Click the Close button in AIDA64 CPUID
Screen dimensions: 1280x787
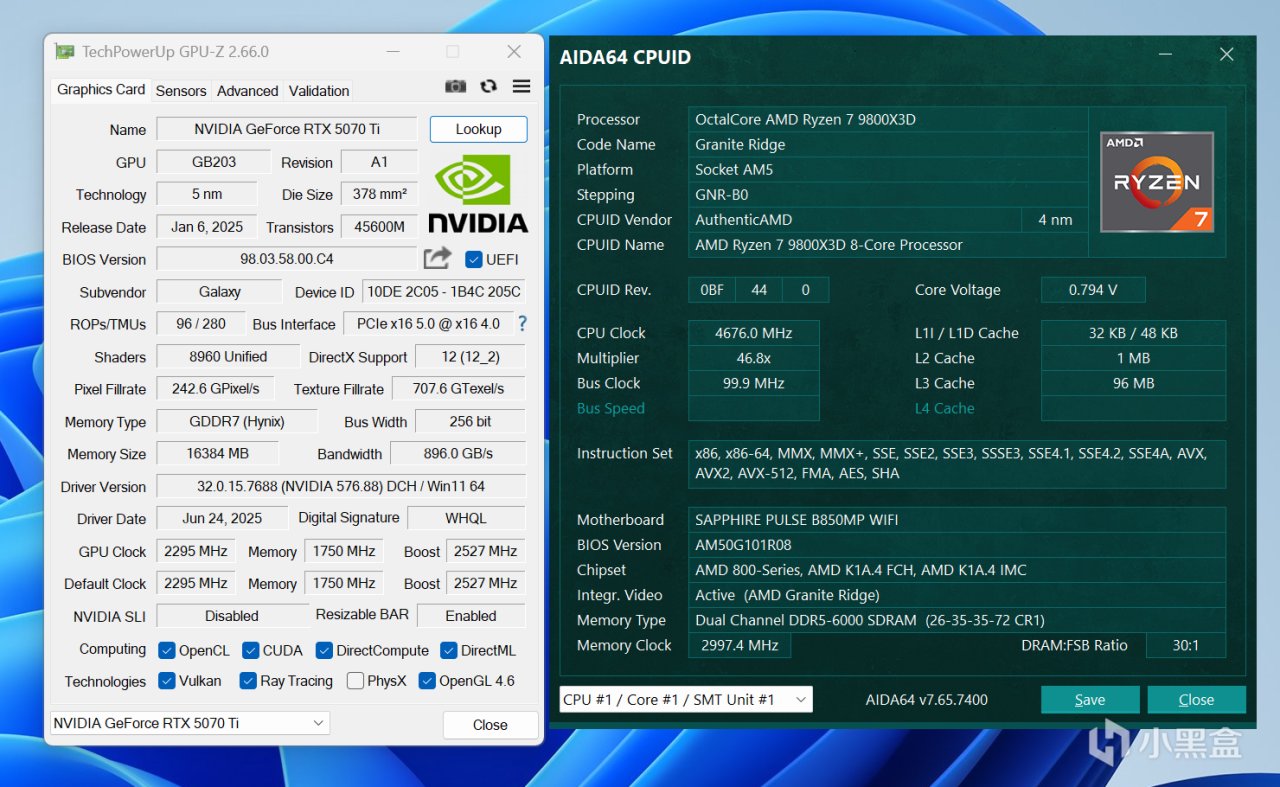(x=1196, y=700)
